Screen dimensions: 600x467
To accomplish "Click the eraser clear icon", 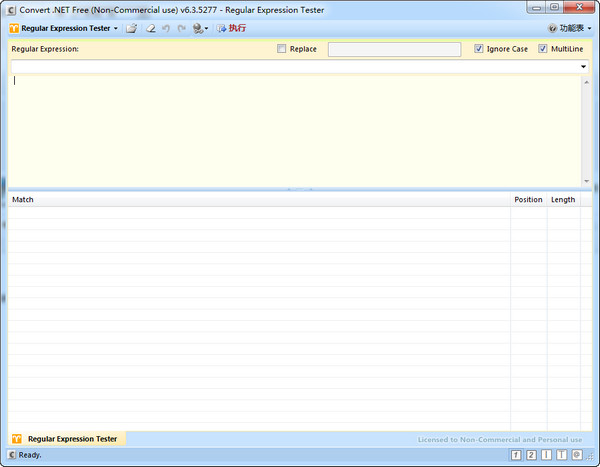I will pos(149,28).
